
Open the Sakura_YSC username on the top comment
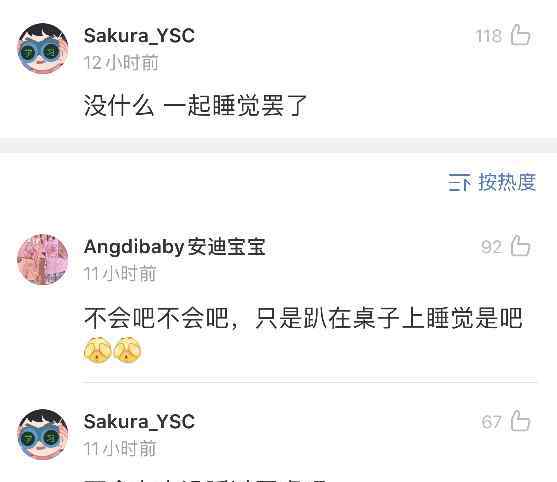point(139,36)
